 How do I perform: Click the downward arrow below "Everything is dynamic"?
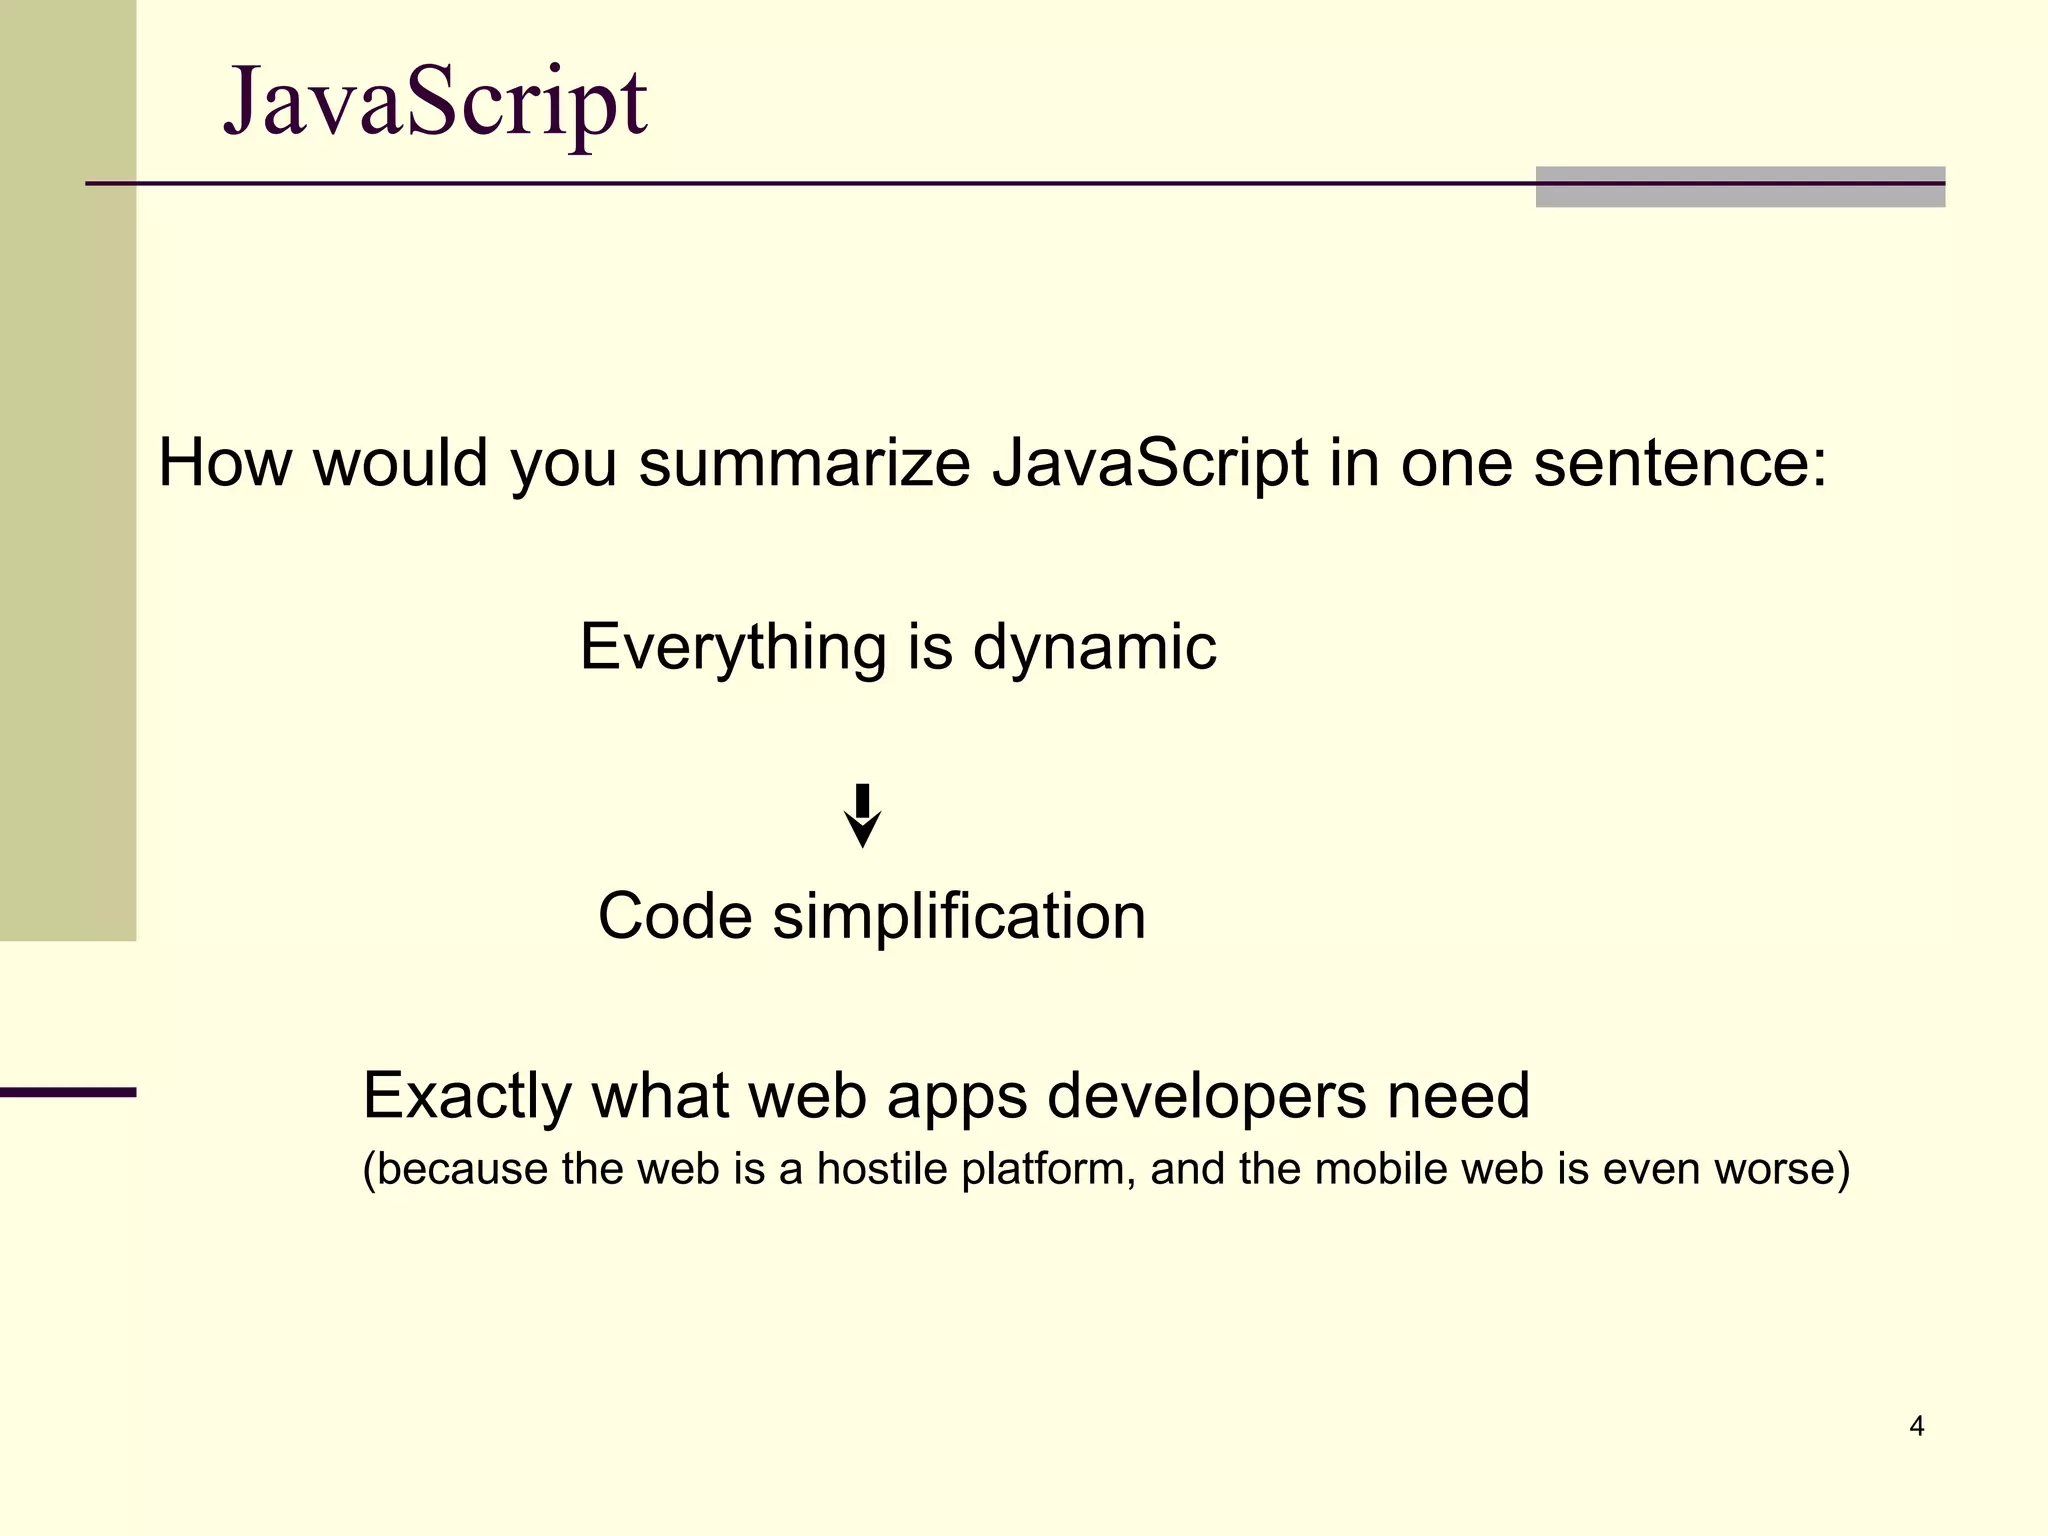coord(862,815)
